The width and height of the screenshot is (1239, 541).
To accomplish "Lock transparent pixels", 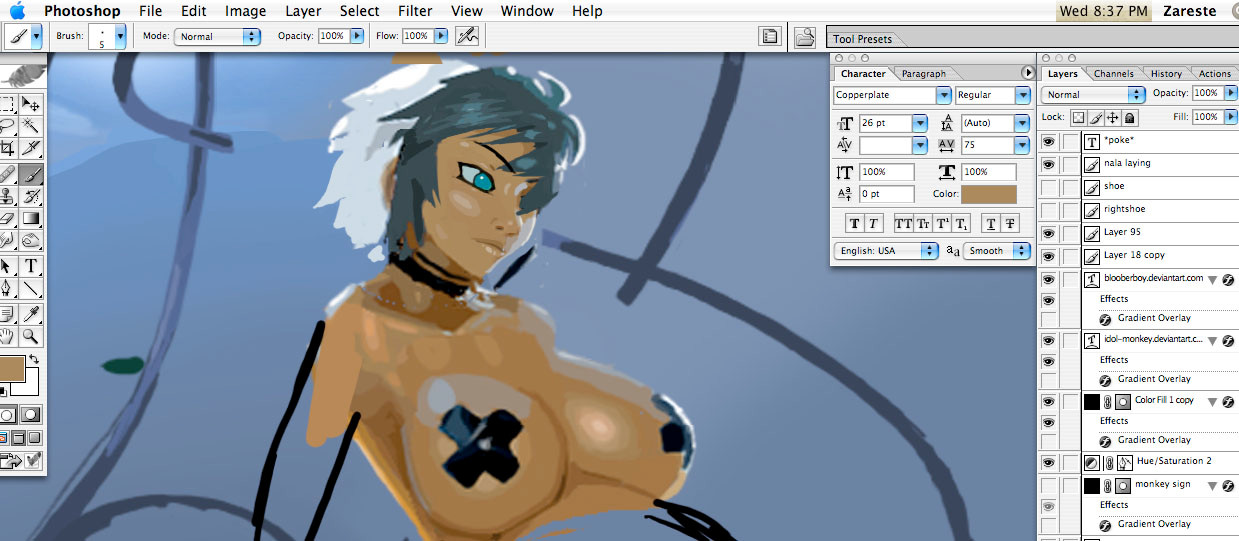I will 1078,117.
